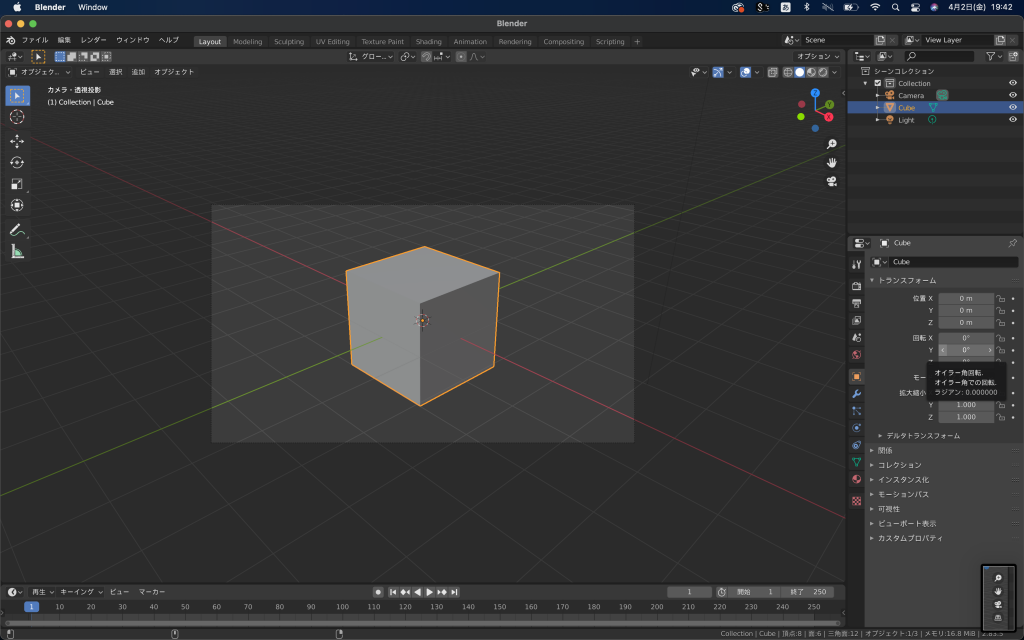This screenshot has height=640, width=1024.
Task: Toggle the Collection eye visibility icon
Action: (x=1013, y=83)
